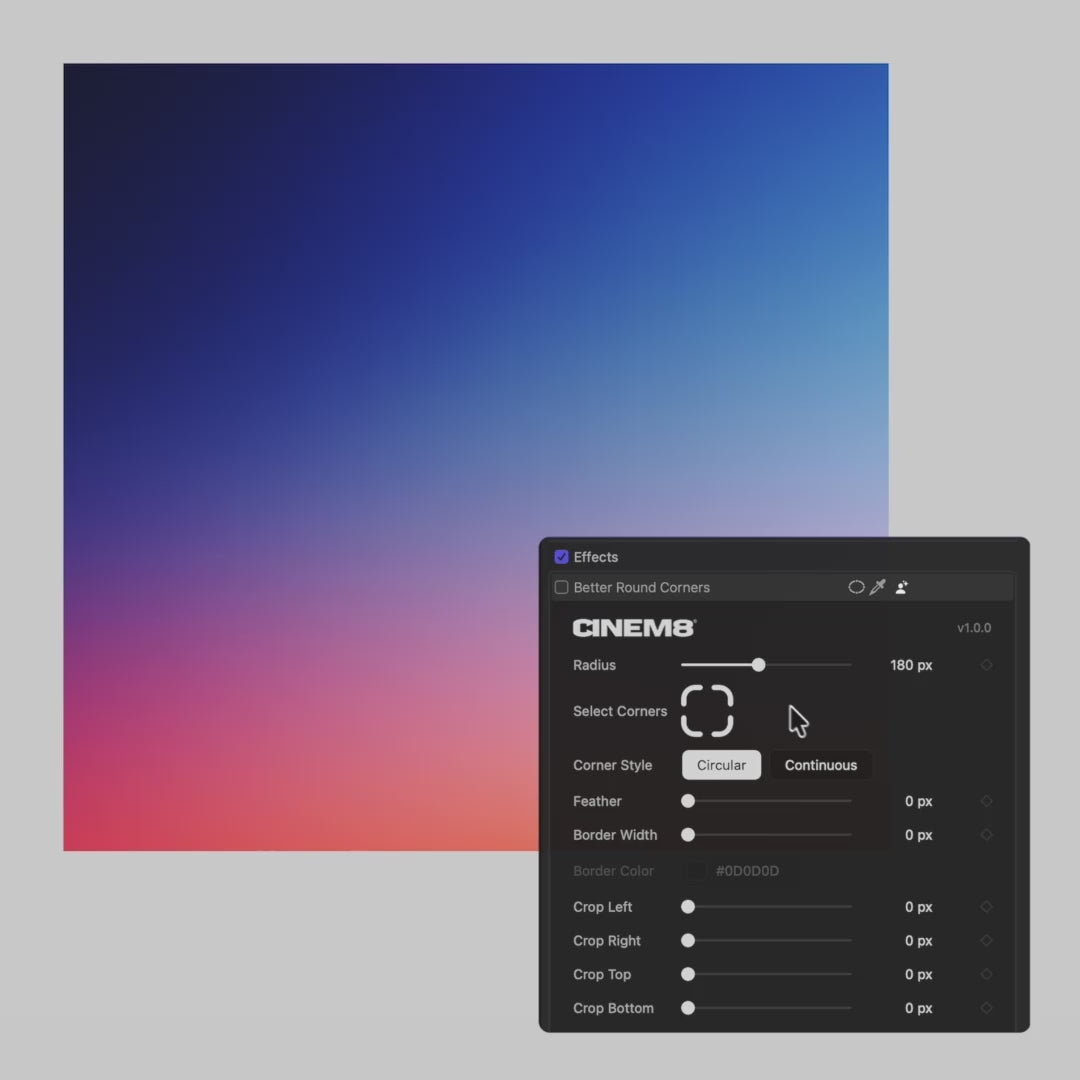Click the Feather slider handle
The height and width of the screenshot is (1080, 1080).
687,800
